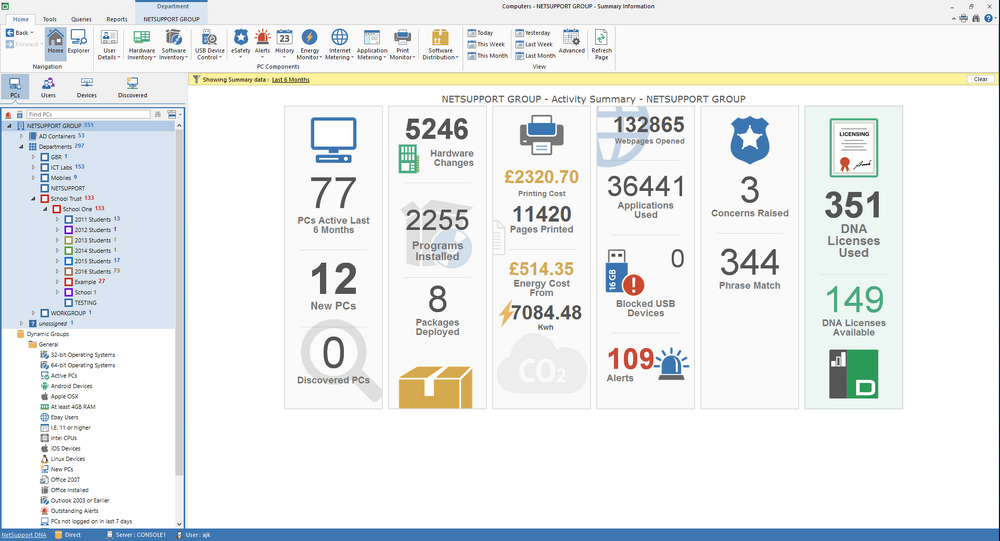Clear the summary data filter
Viewport: 1000px width, 541px height.
coord(981,79)
